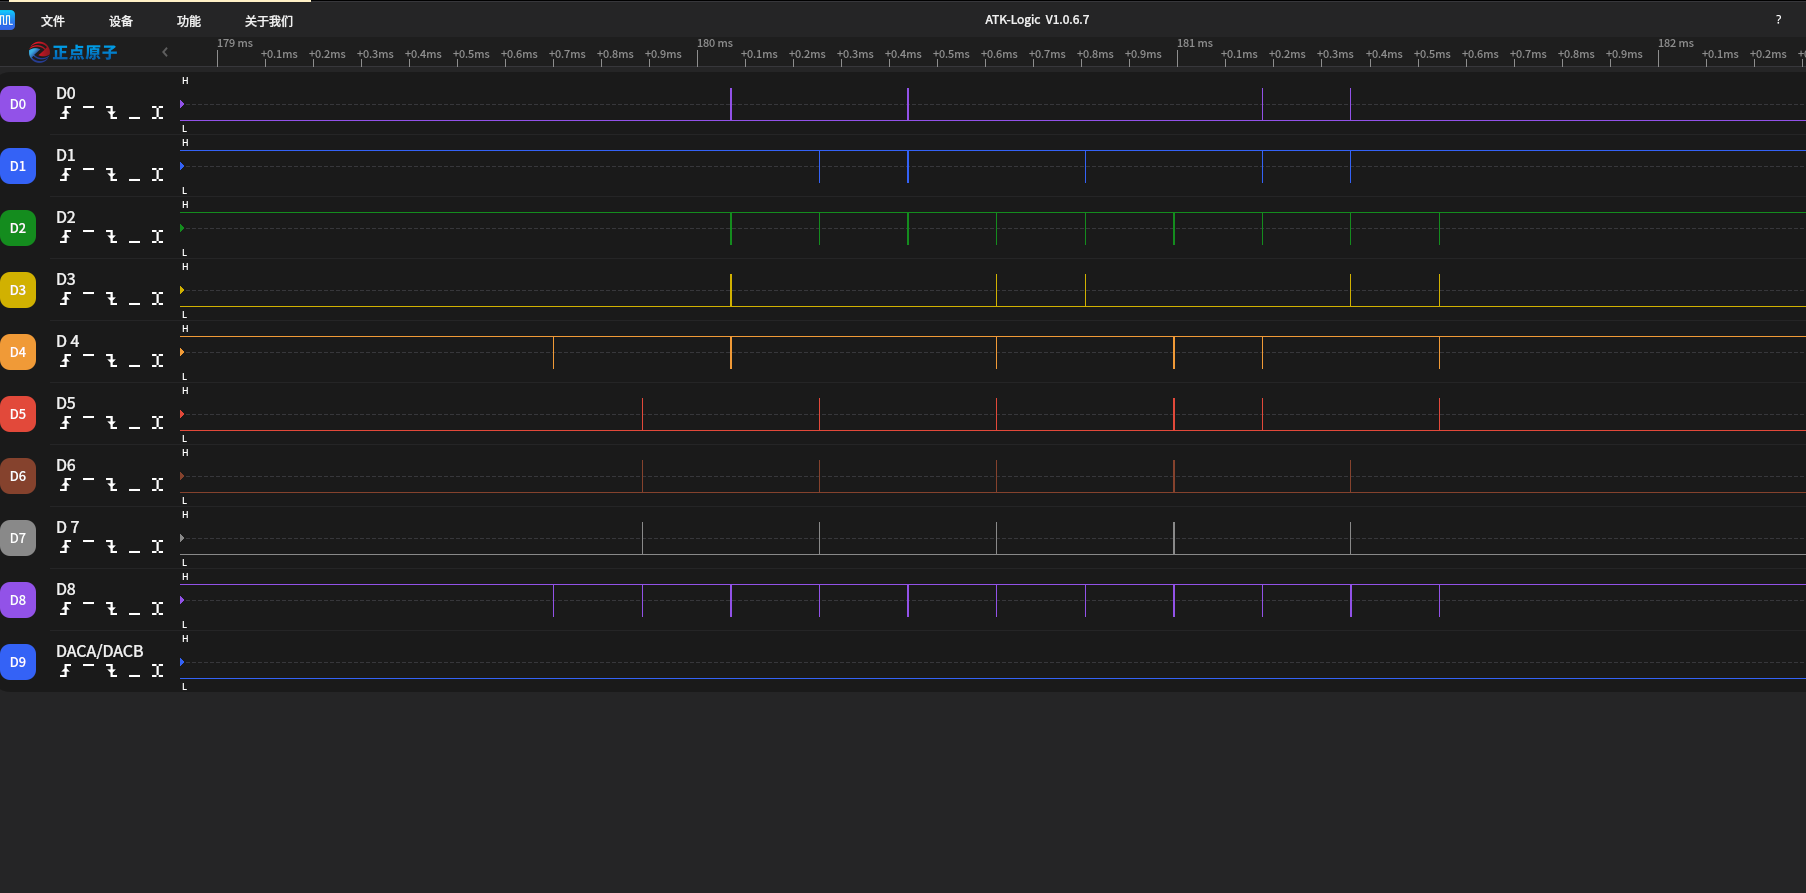
Task: Click the purple D8 channel badge
Action: [x=18, y=600]
